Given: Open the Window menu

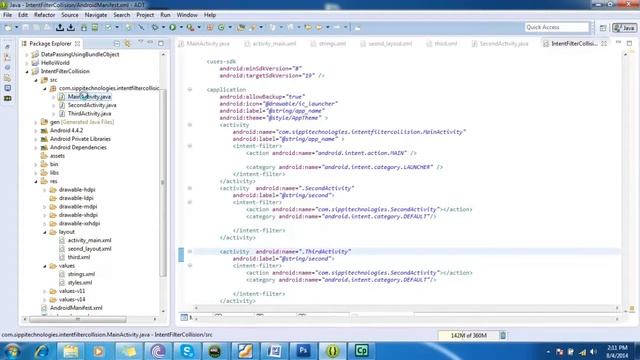Looking at the screenshot, I should coord(187,15).
